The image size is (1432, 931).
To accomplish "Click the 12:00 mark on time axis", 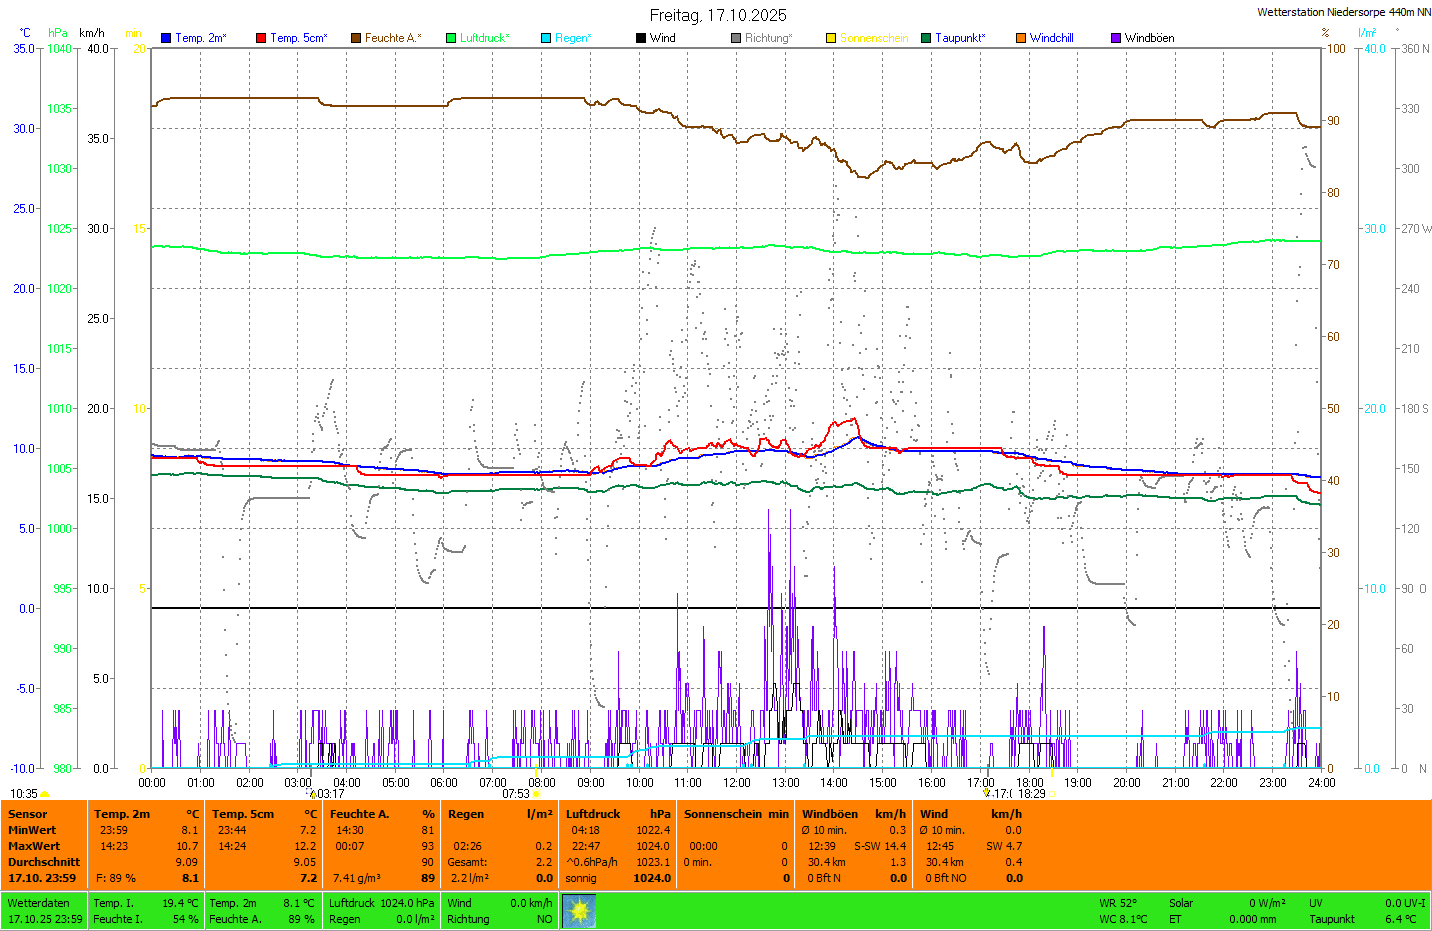I will click(x=737, y=783).
